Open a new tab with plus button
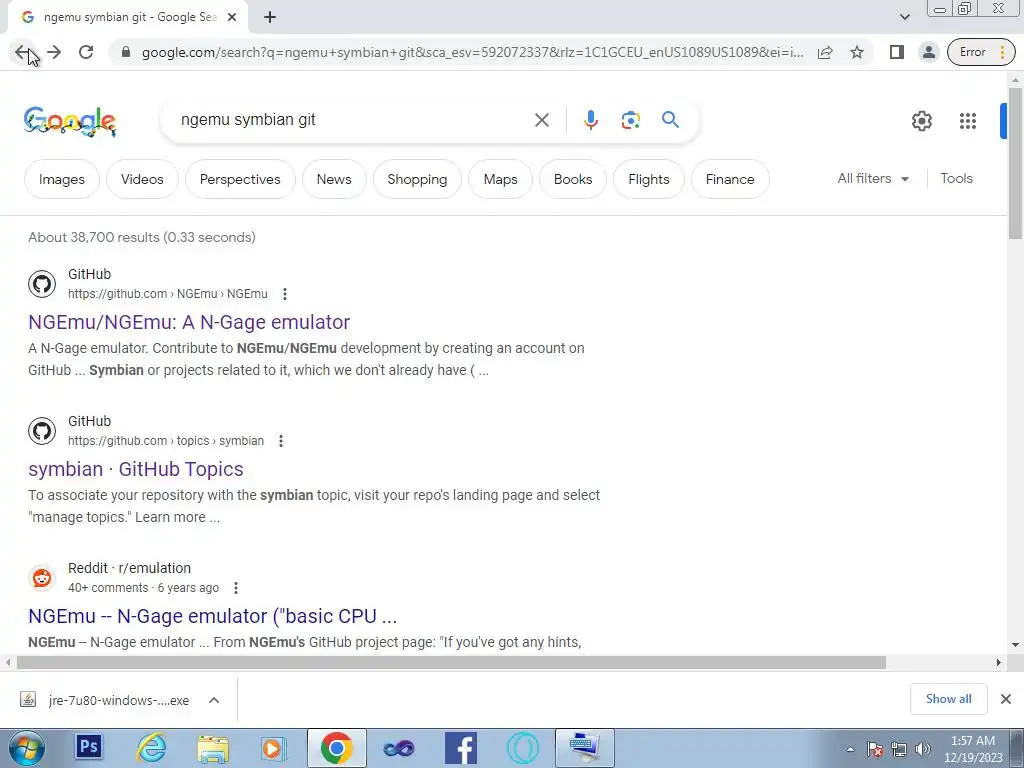This screenshot has width=1024, height=768. pos(270,17)
